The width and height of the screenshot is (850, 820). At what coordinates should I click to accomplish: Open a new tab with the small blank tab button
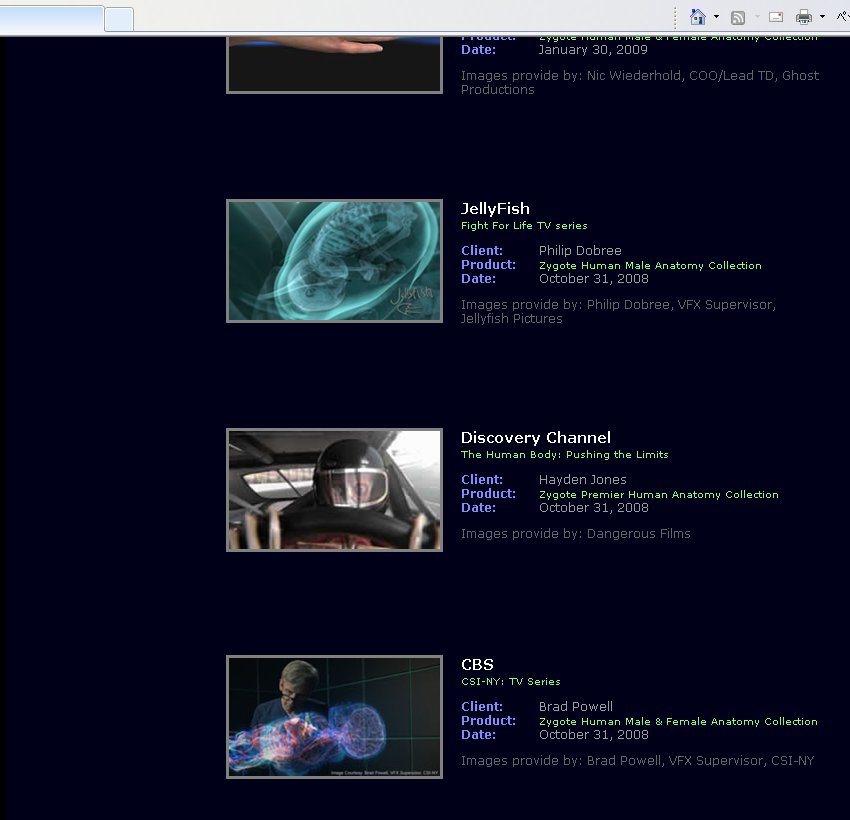point(119,20)
